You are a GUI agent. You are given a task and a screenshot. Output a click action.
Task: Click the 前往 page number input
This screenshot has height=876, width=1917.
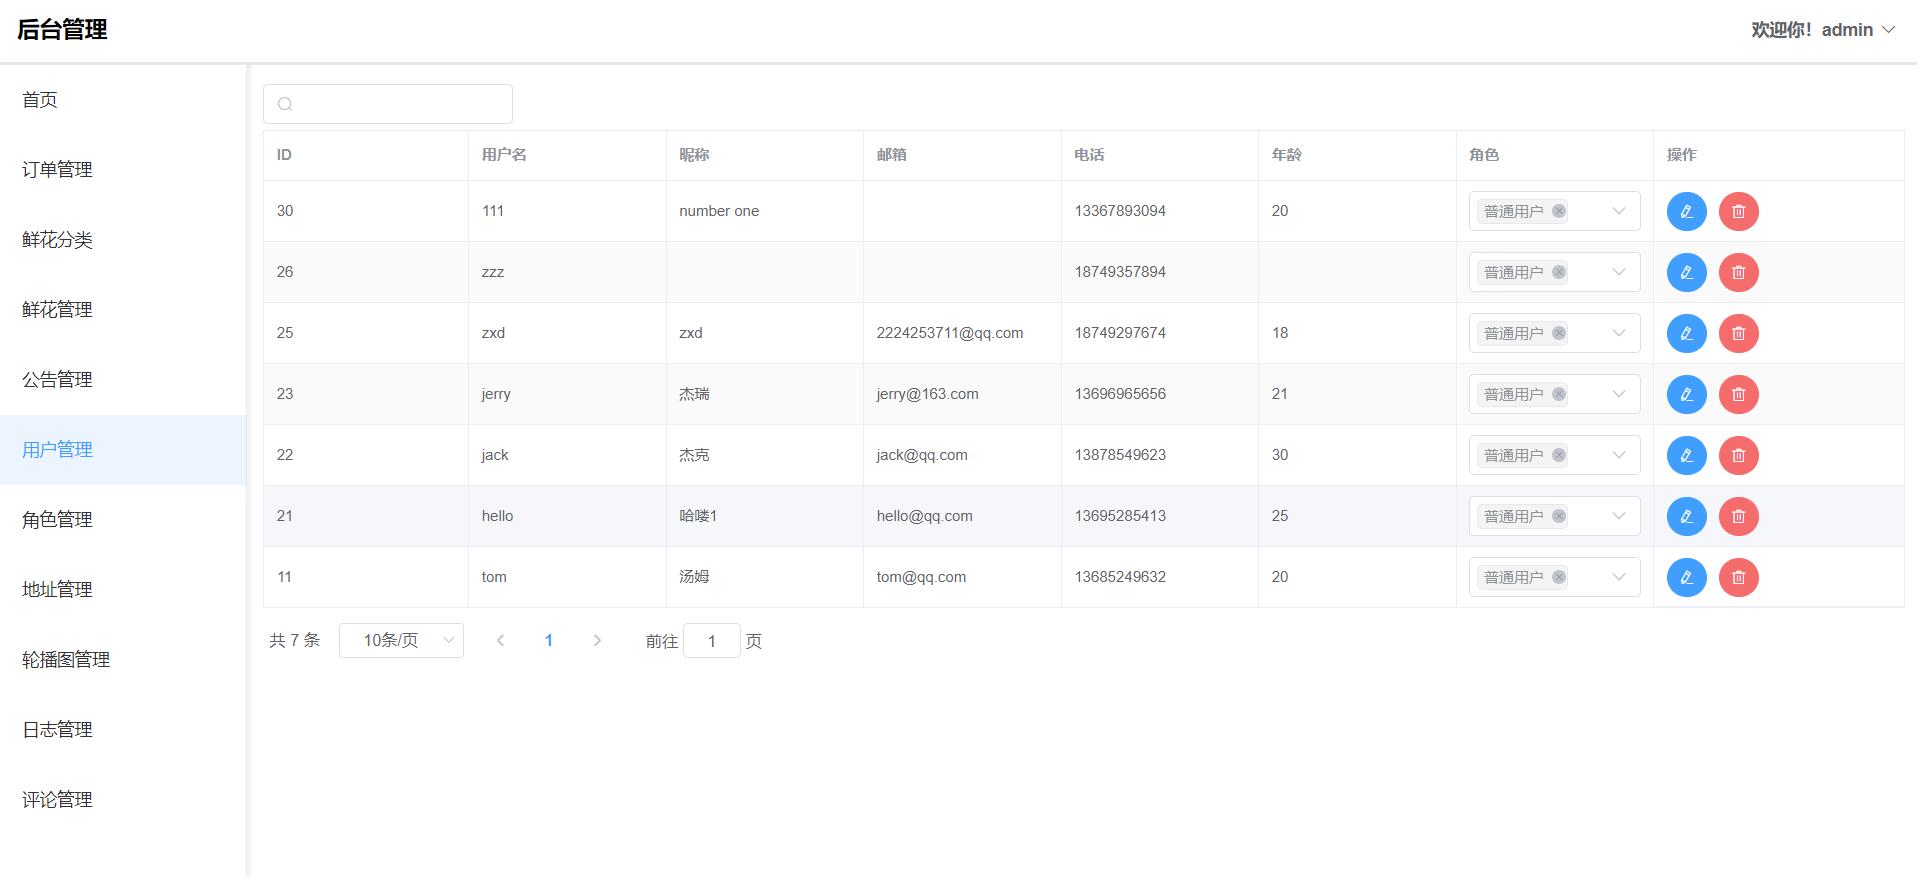(x=711, y=640)
